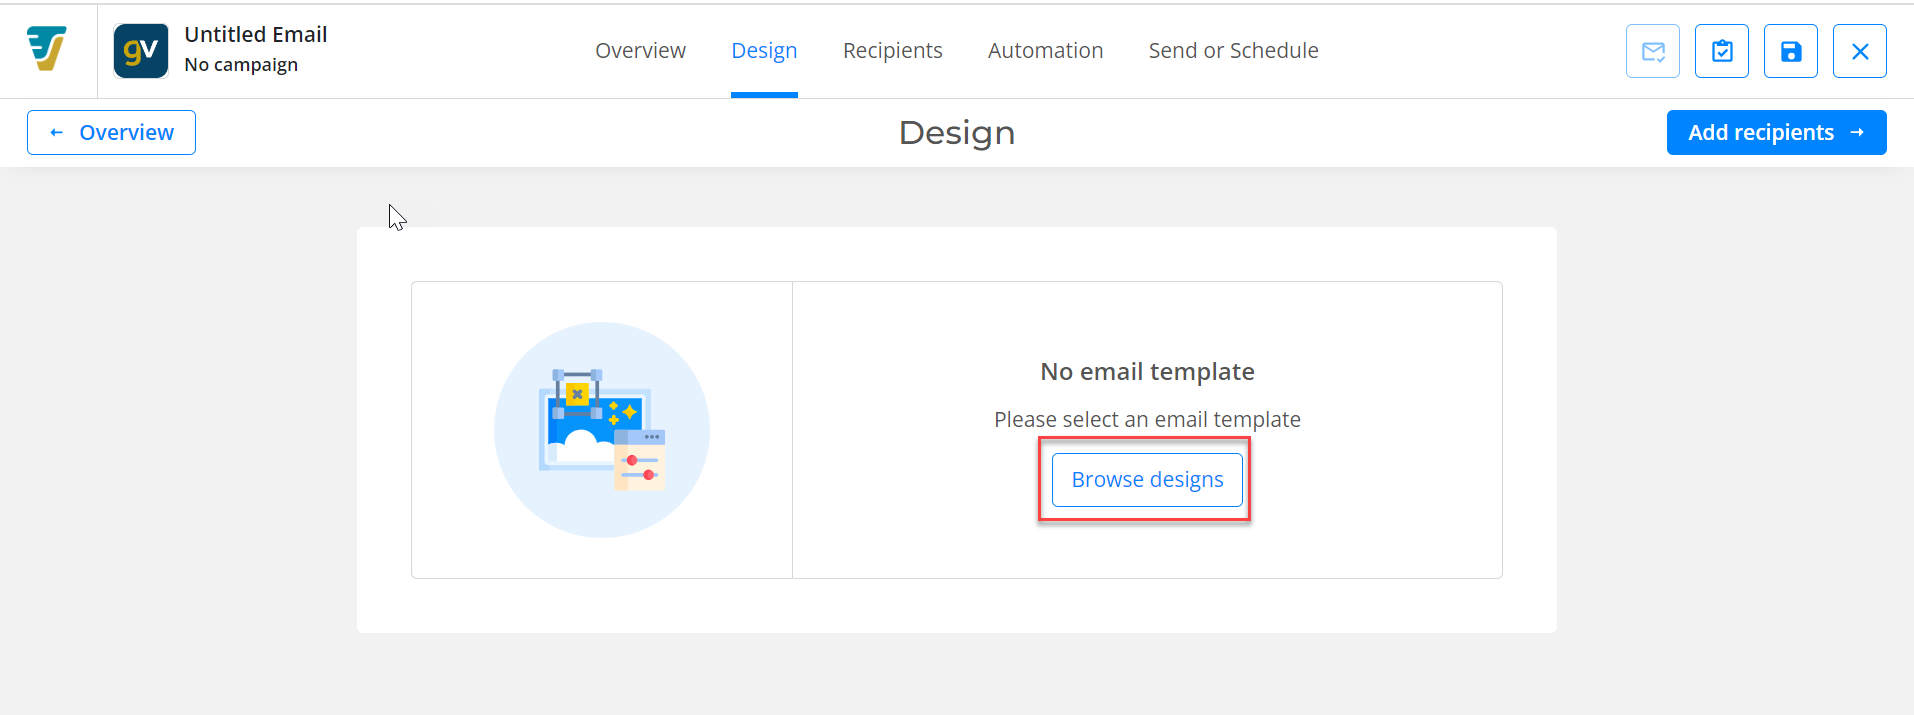The width and height of the screenshot is (1914, 715).
Task: Click the template design illustration
Action: click(602, 430)
